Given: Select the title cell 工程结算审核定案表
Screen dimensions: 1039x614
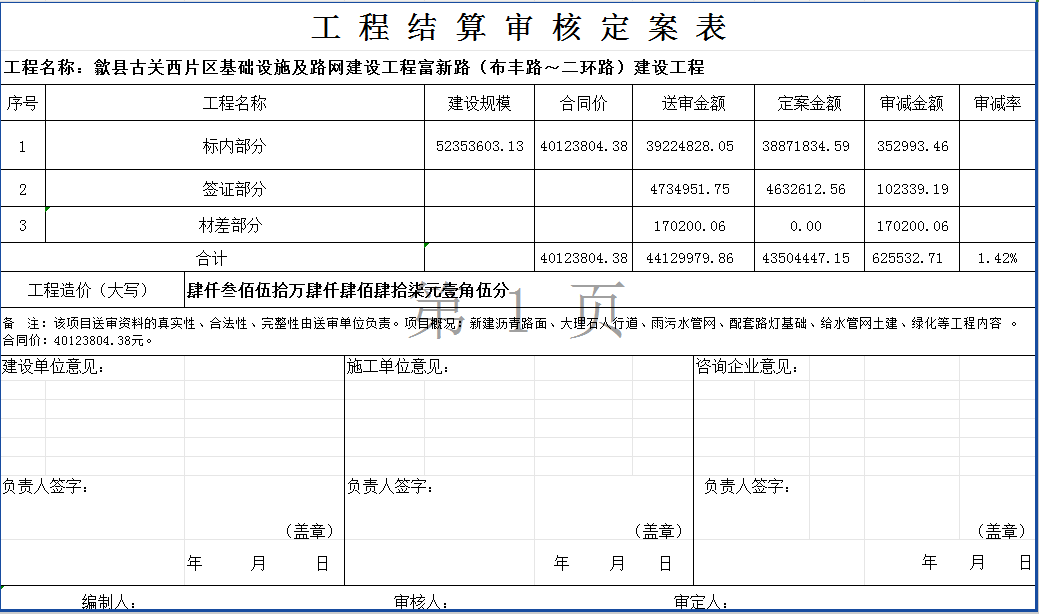Looking at the screenshot, I should [x=518, y=27].
